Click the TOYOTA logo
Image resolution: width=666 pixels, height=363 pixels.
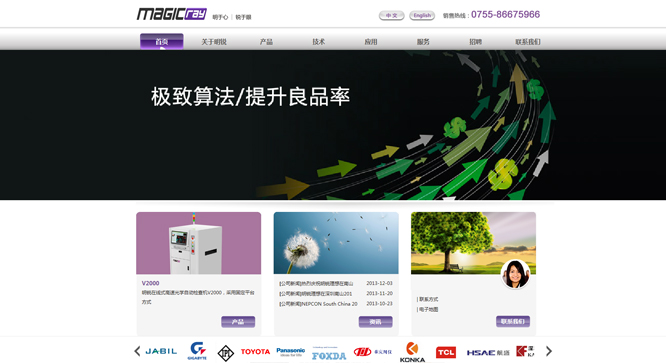[255, 352]
